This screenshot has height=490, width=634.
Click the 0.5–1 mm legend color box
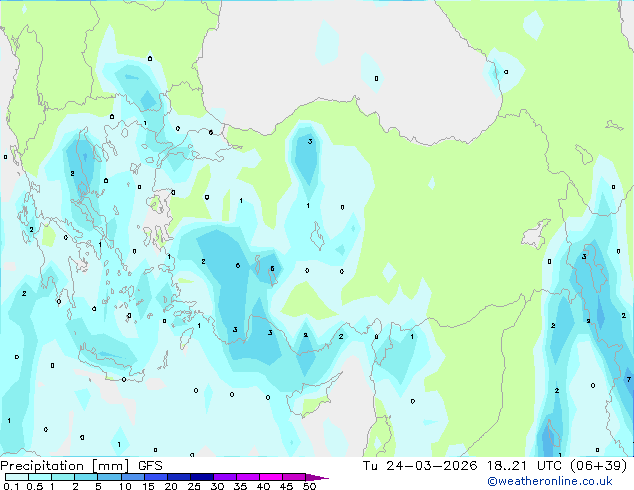click(40, 477)
